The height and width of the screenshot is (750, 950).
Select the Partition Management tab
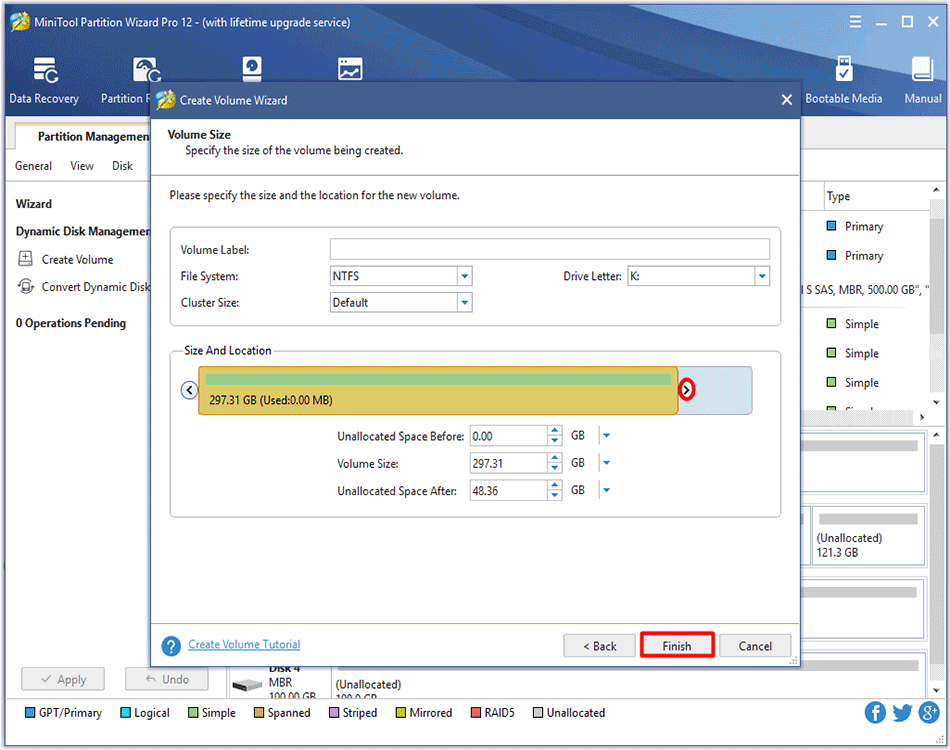(x=85, y=136)
